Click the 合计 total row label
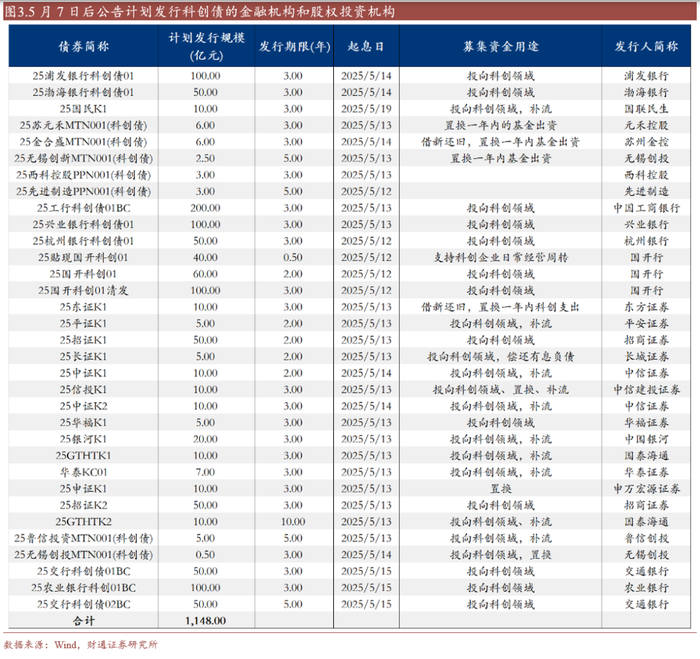The image size is (700, 659). (x=83, y=621)
